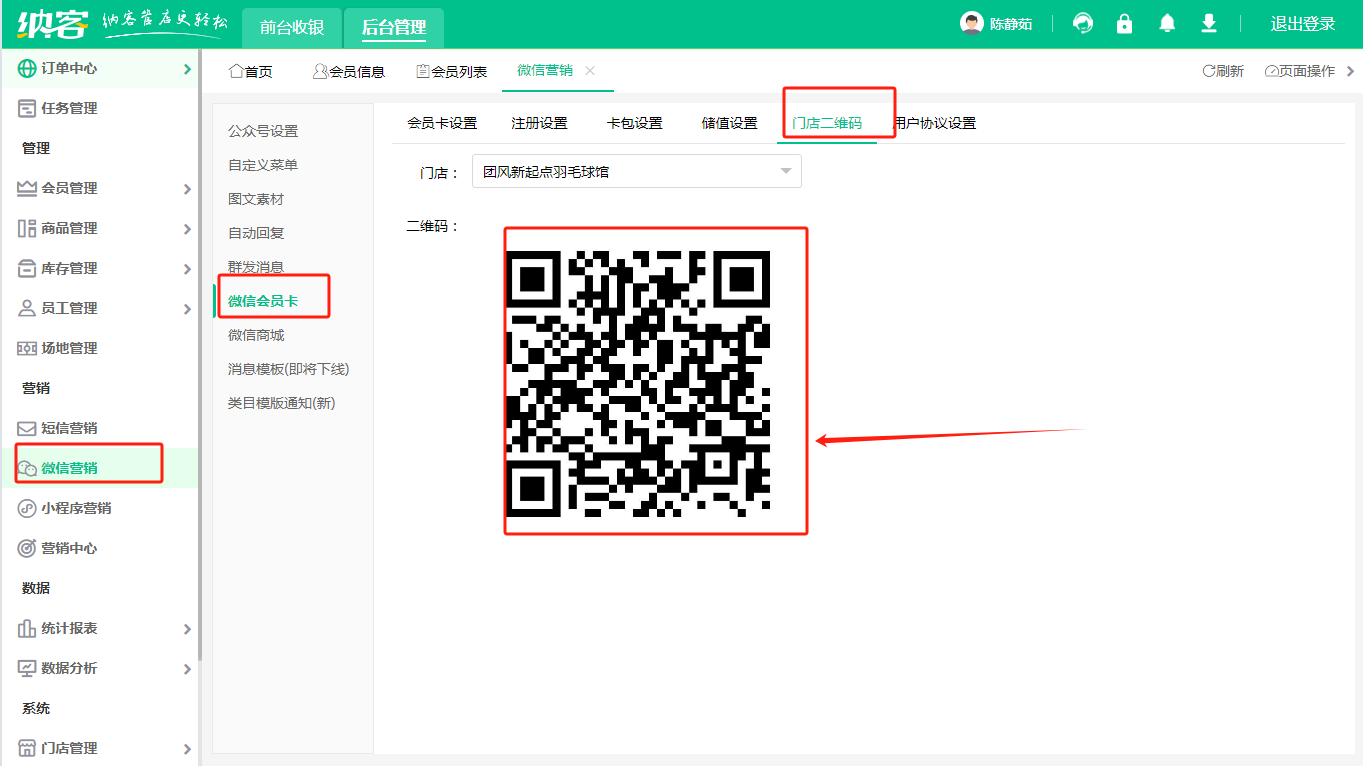Open 营销中心 in the sidebar
1363x766 pixels.
point(69,548)
